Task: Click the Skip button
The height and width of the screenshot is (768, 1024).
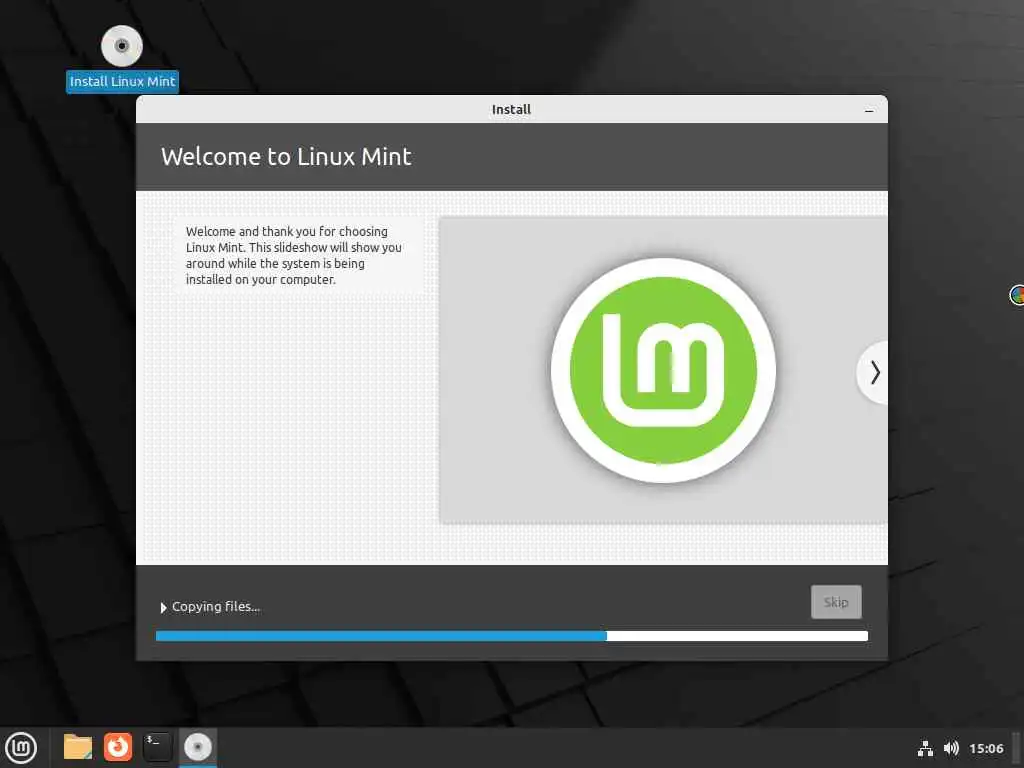Action: point(836,602)
